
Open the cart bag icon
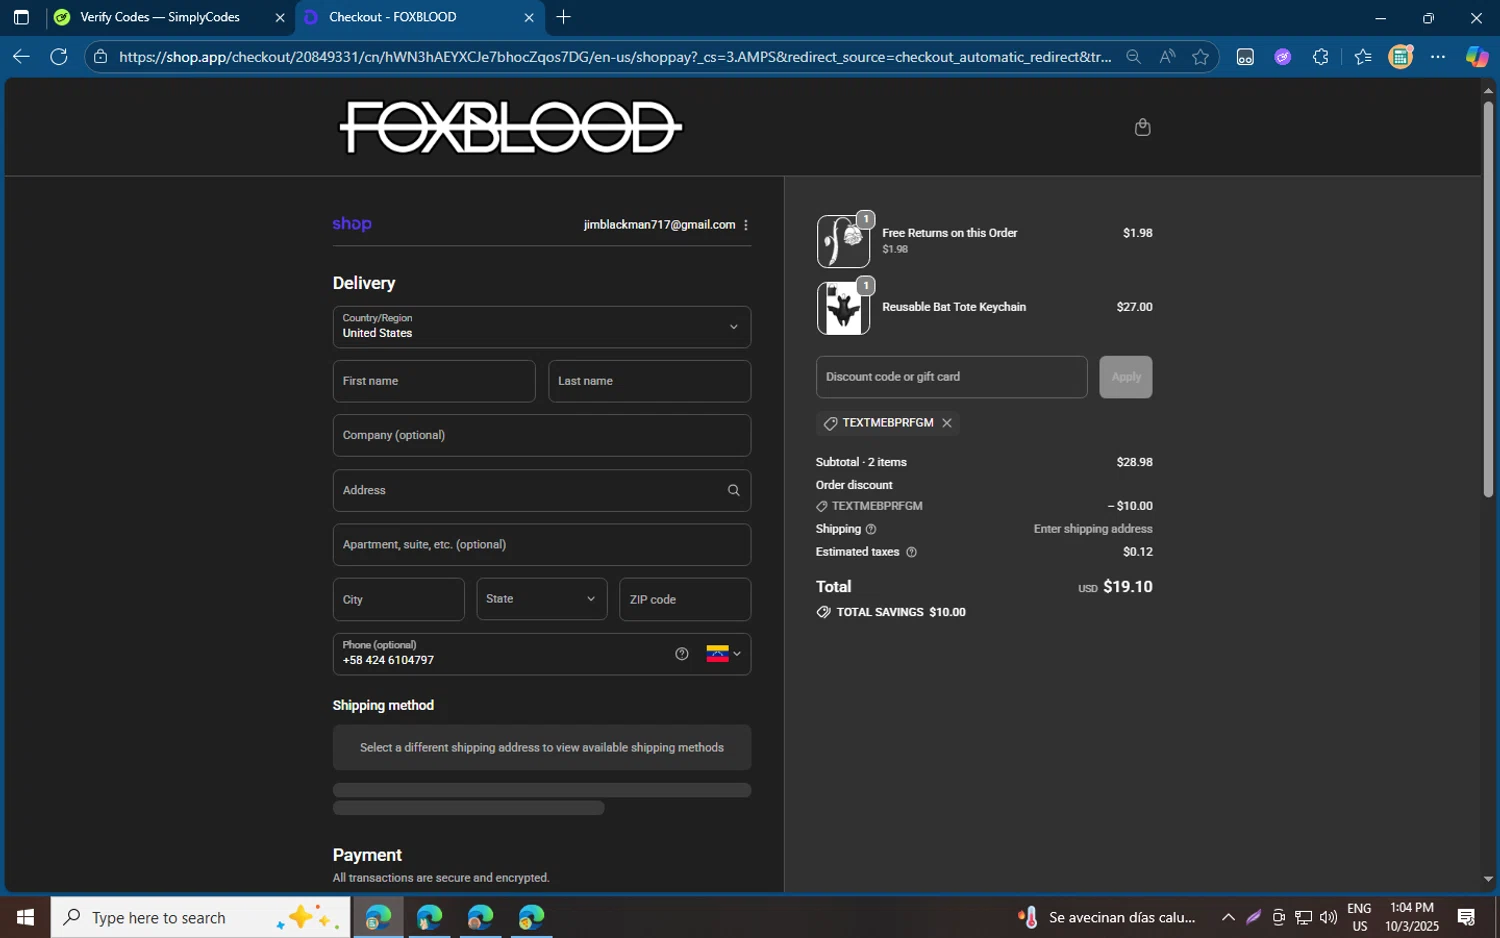pyautogui.click(x=1142, y=127)
